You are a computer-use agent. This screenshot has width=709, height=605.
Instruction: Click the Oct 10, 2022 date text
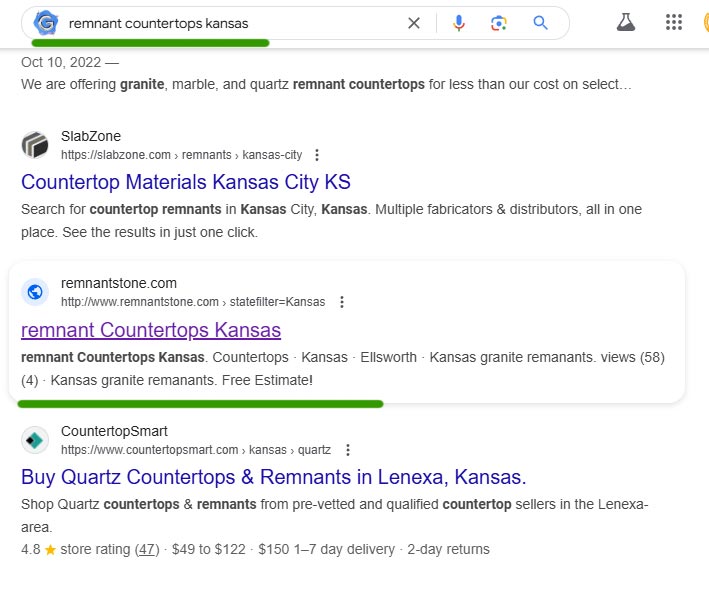61,62
